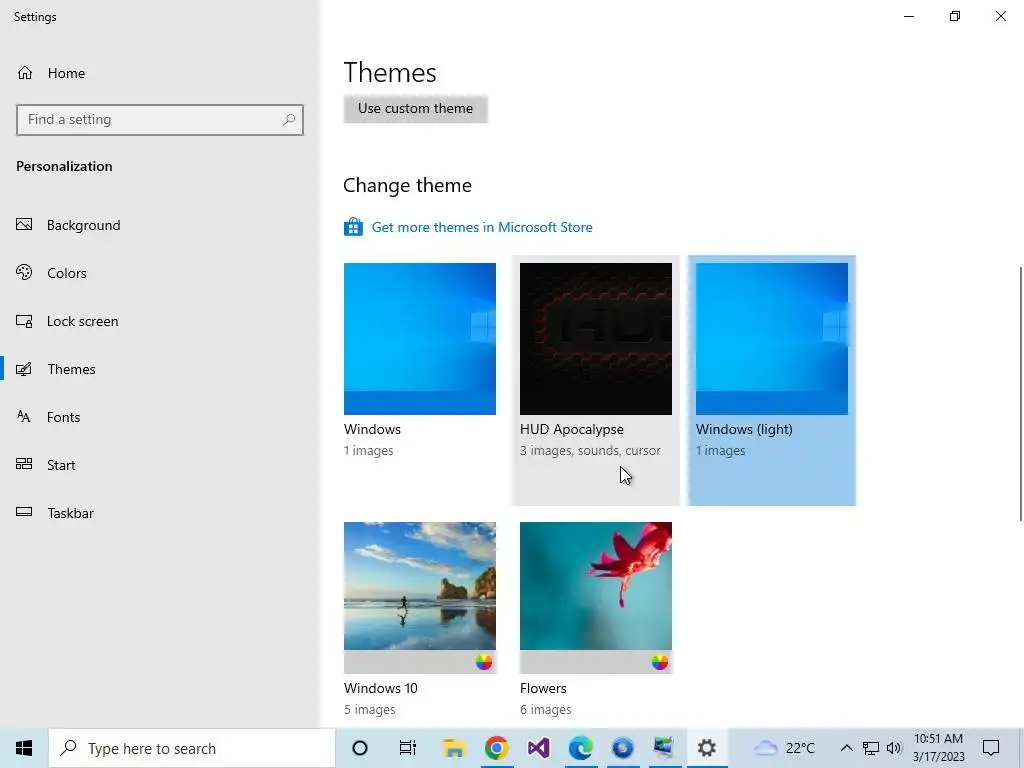This screenshot has height=768, width=1024.
Task: Open the clock showing 10:51 AM
Action: coord(938,748)
